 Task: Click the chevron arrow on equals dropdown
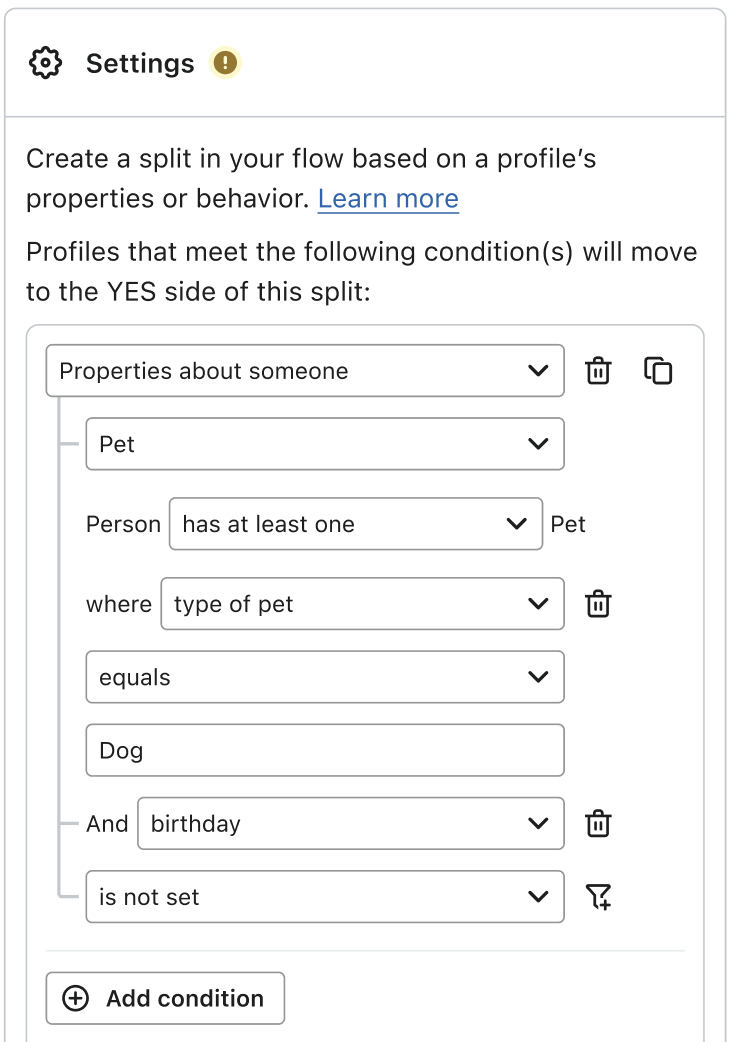[x=538, y=677]
